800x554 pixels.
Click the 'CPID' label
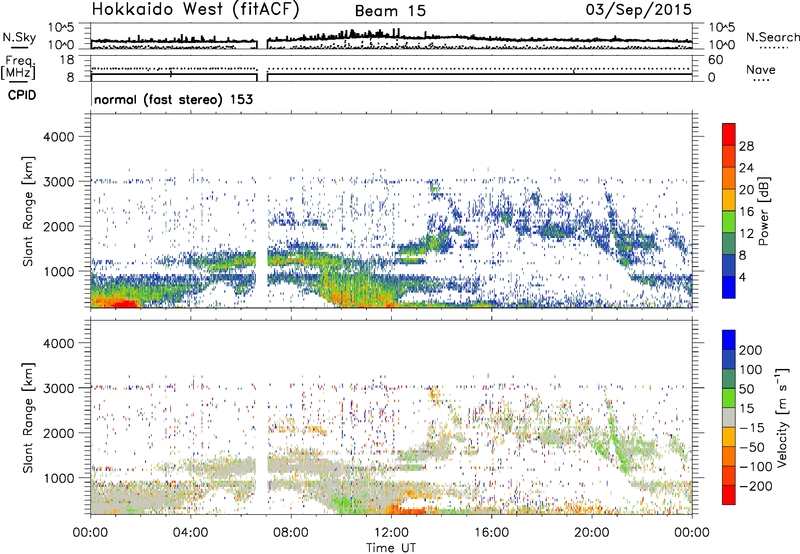coord(22,95)
